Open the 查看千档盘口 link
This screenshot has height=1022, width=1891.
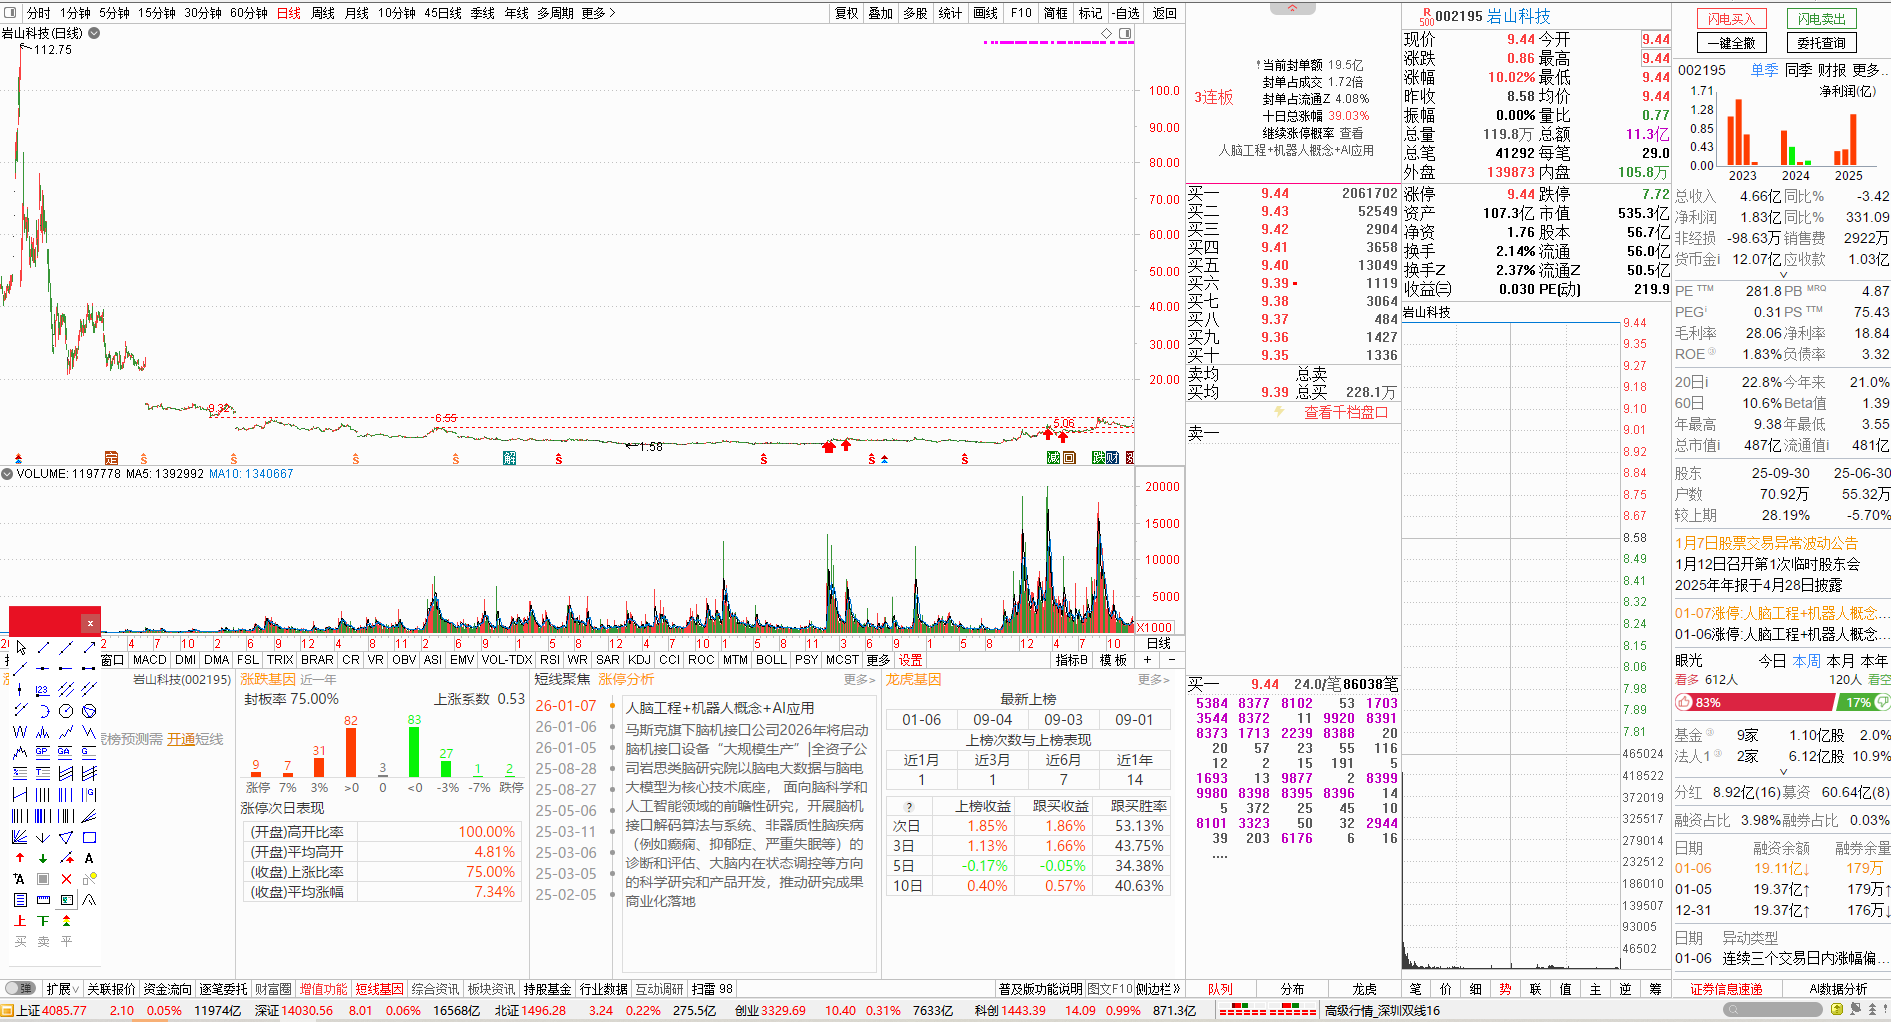pos(1345,413)
